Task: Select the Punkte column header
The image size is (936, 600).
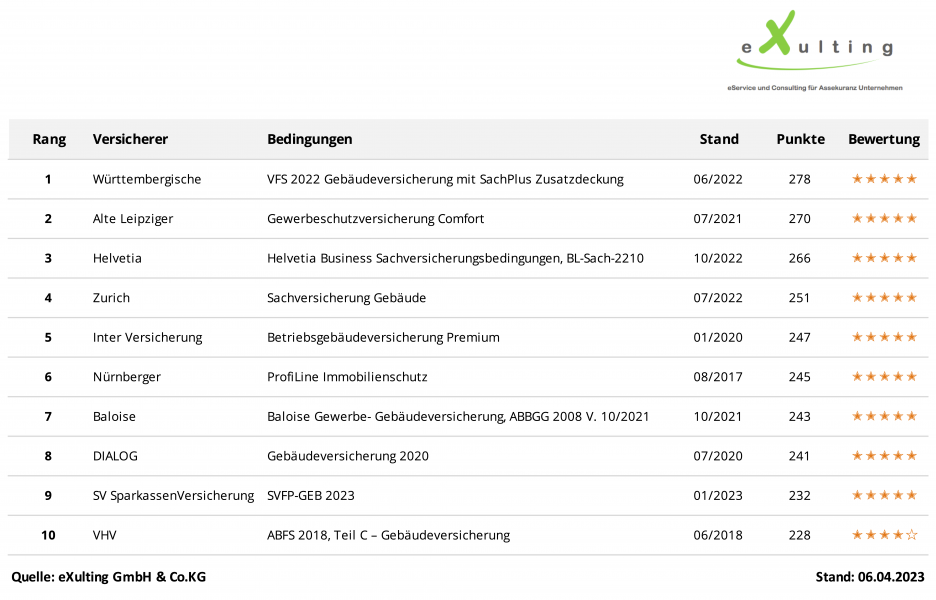Action: tap(800, 139)
